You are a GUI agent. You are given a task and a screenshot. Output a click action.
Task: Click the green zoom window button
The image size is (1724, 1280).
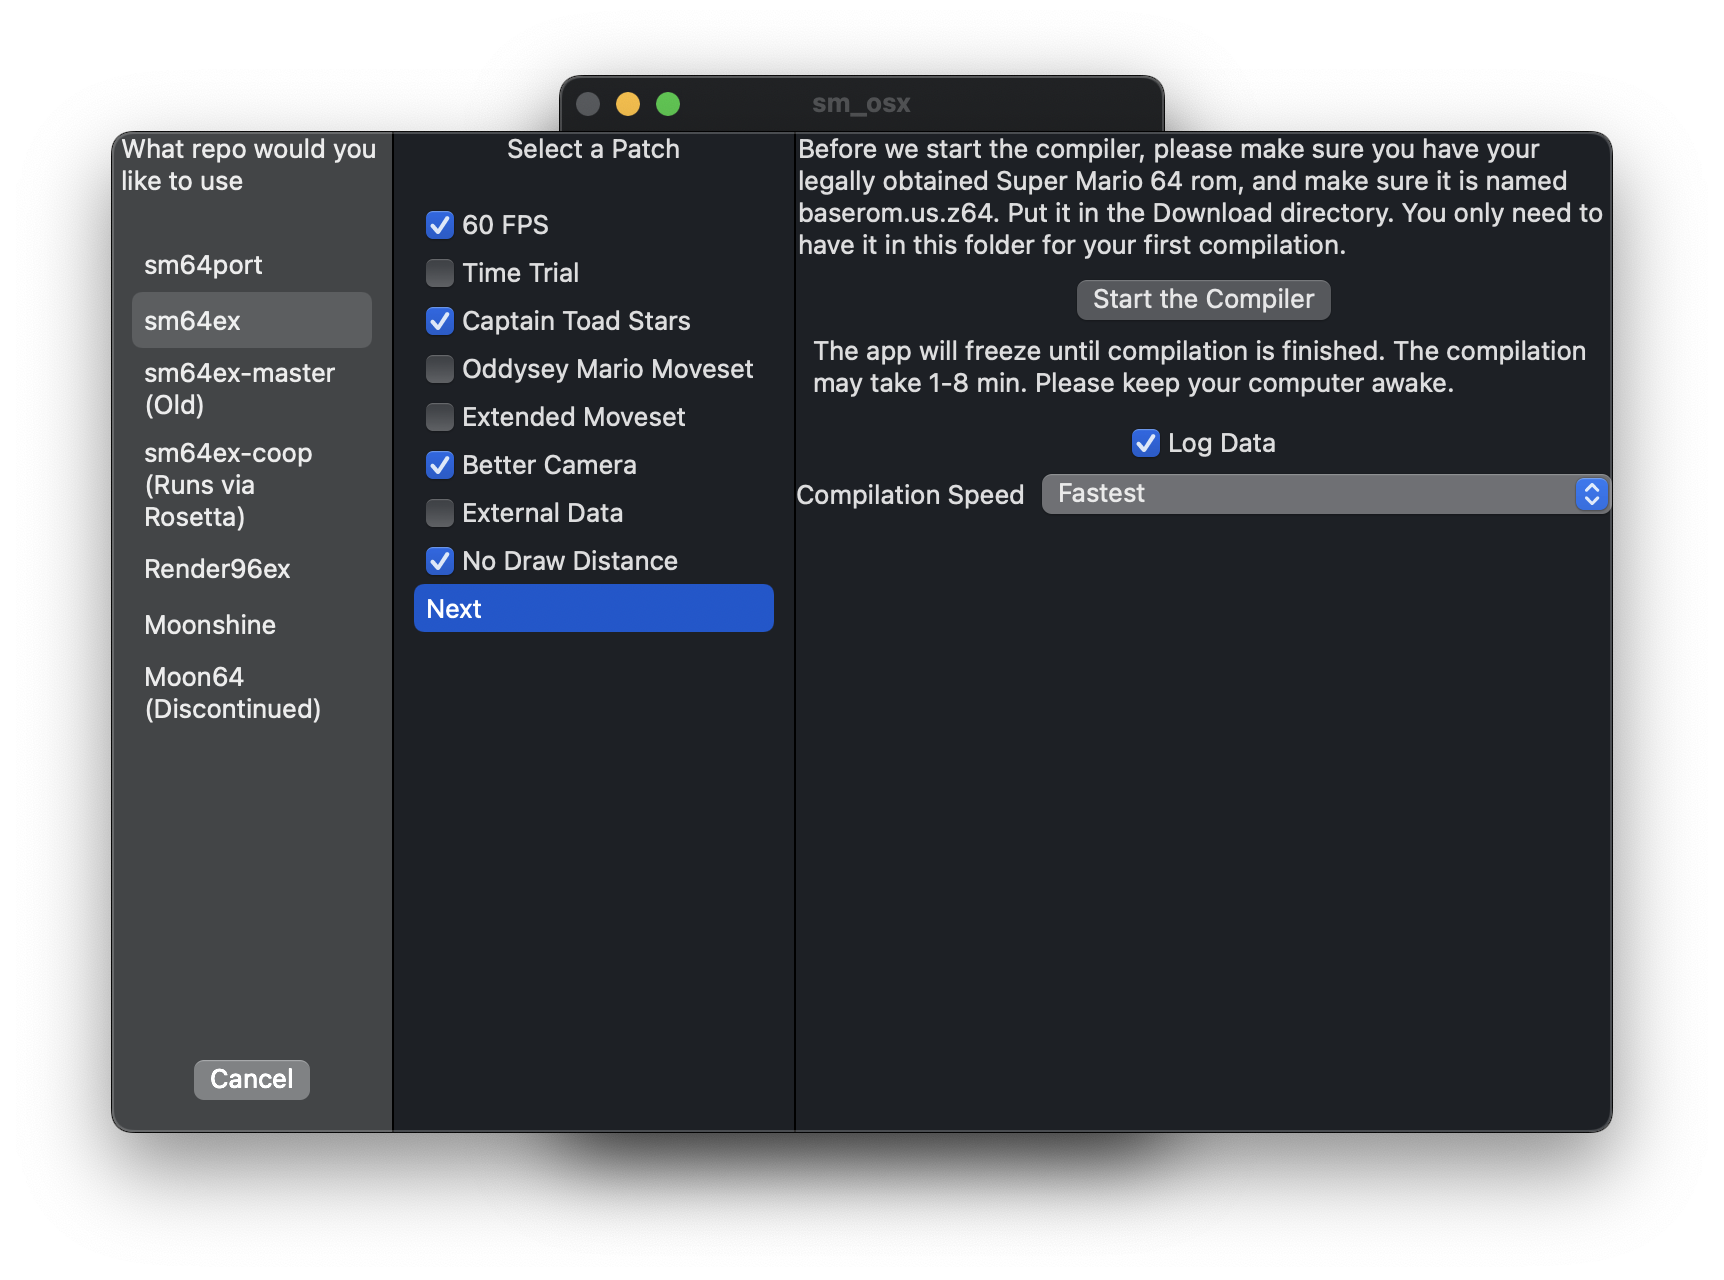668,104
